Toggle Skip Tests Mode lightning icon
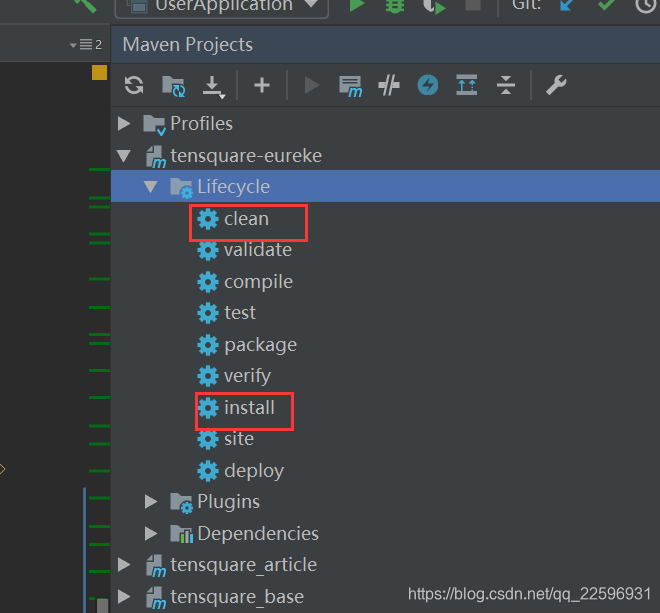This screenshot has width=660, height=613. [x=428, y=85]
